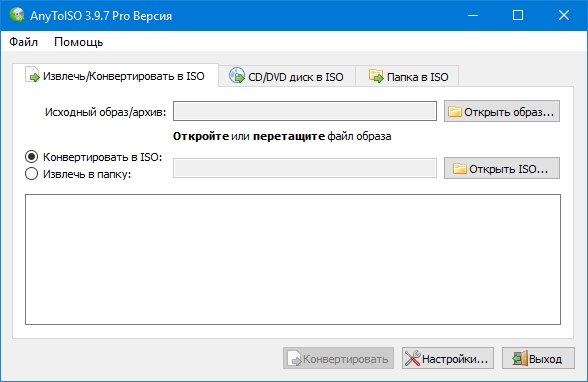The image size is (588, 382).
Task: Click the document icon on Извлечь/Конвертировать tab
Action: (32, 74)
